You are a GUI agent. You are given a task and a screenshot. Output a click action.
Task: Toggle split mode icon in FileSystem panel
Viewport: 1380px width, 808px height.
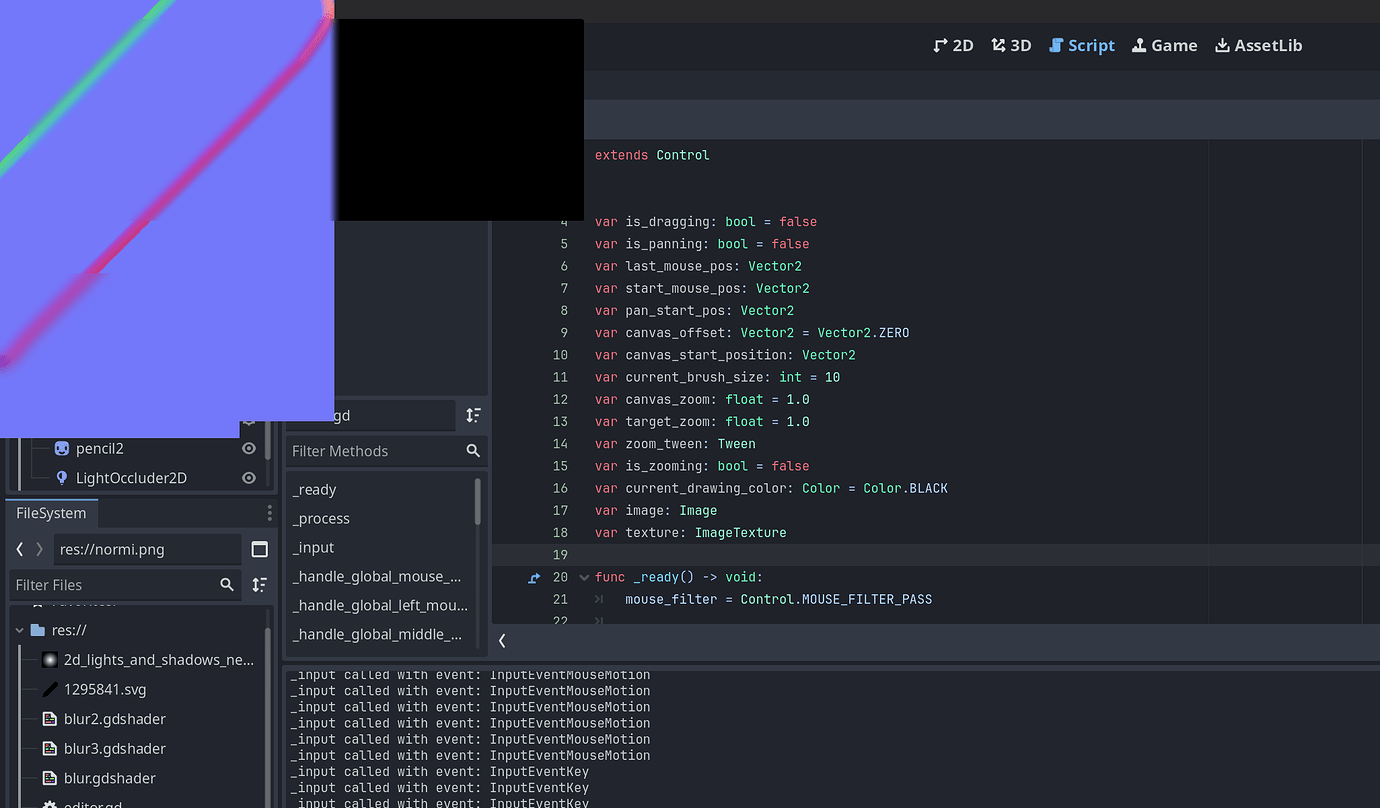[x=258, y=549]
